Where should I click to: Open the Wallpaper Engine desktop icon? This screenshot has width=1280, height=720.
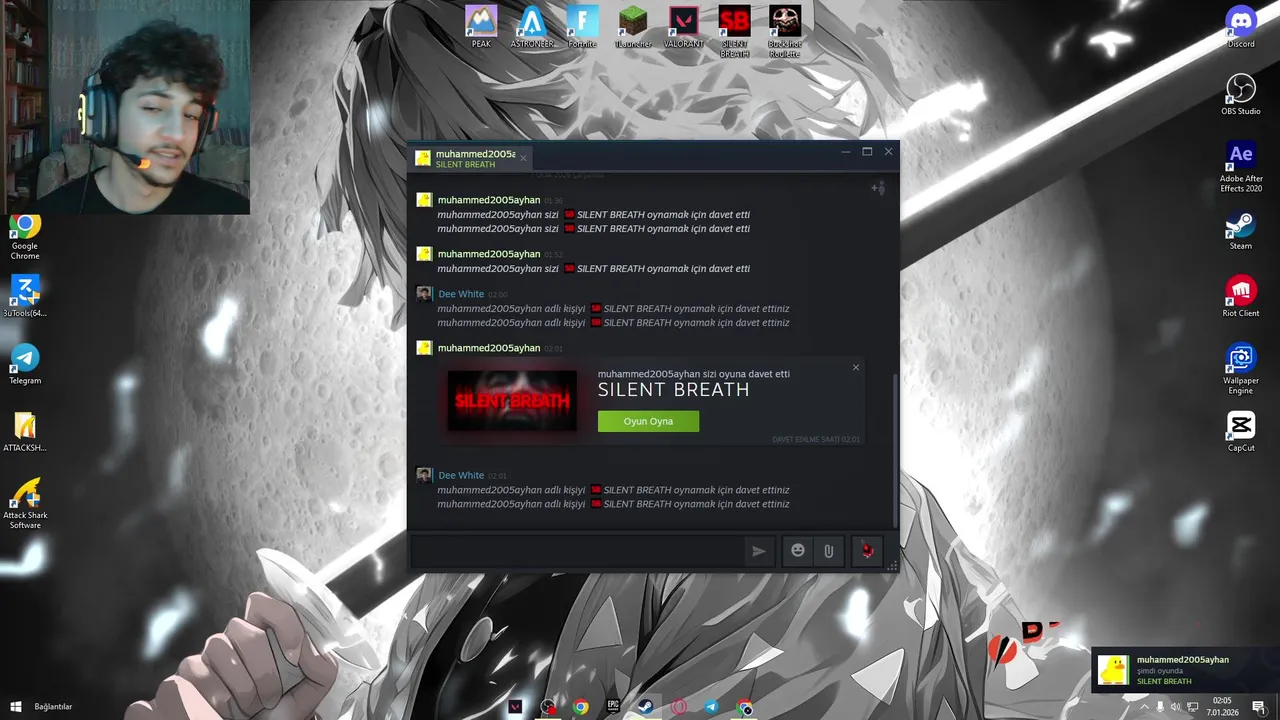1241,369
